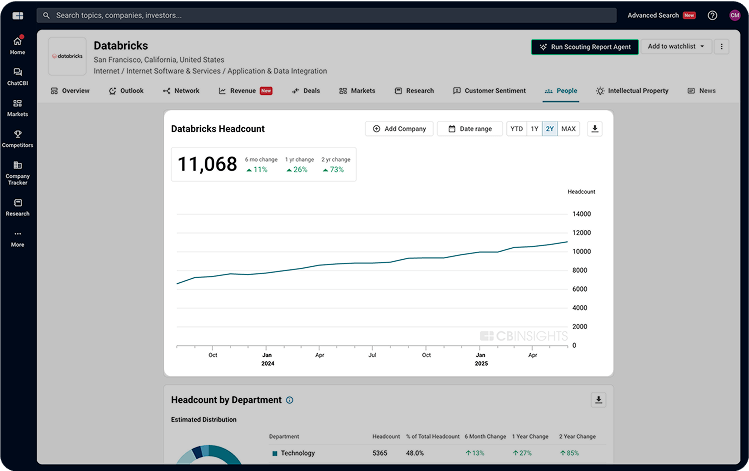Open the user profile avatar
The image size is (749, 471).
pos(735,15)
